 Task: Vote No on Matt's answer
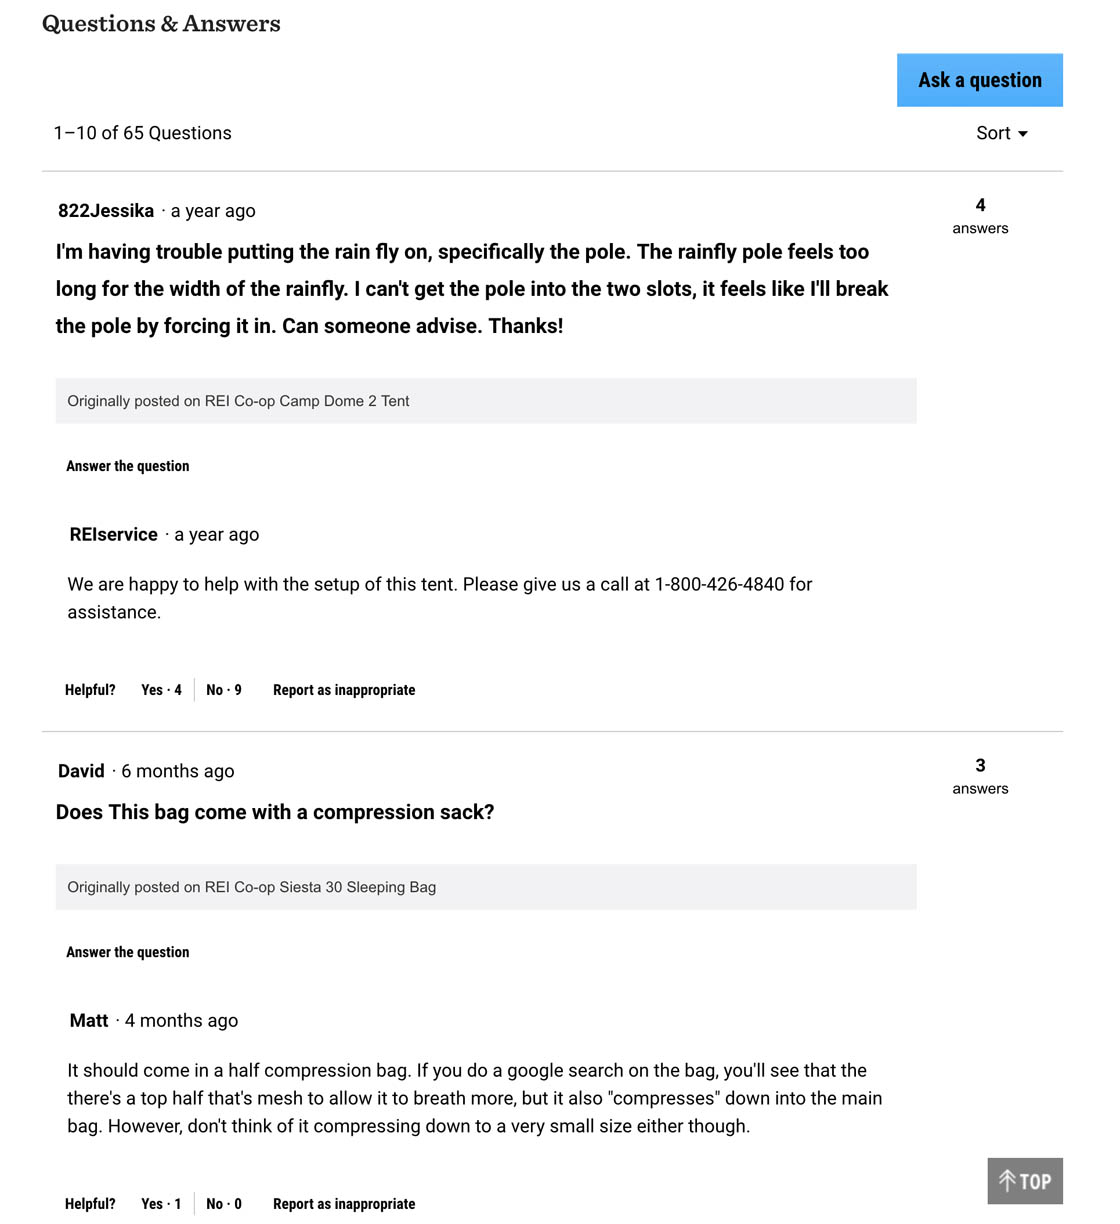click(x=223, y=1204)
